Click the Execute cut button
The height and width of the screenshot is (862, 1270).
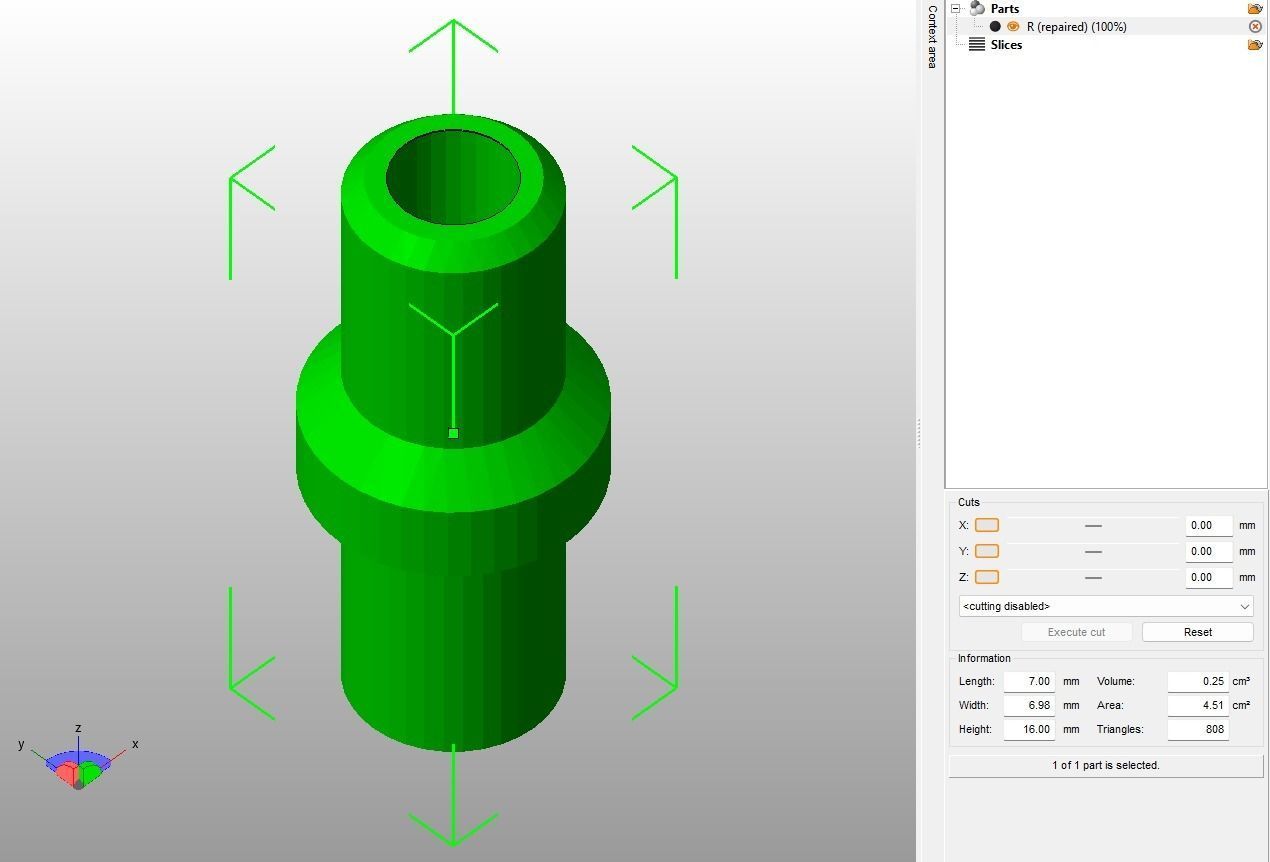[1076, 632]
